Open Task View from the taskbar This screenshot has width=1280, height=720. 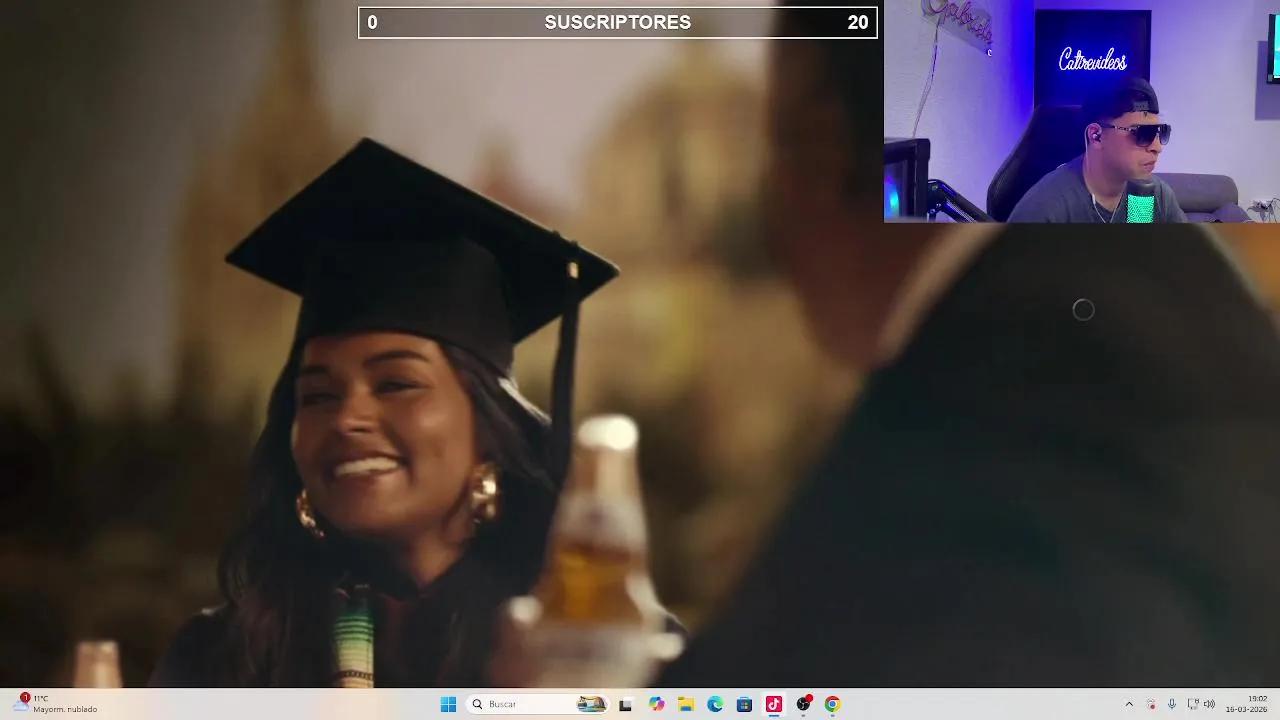[625, 704]
